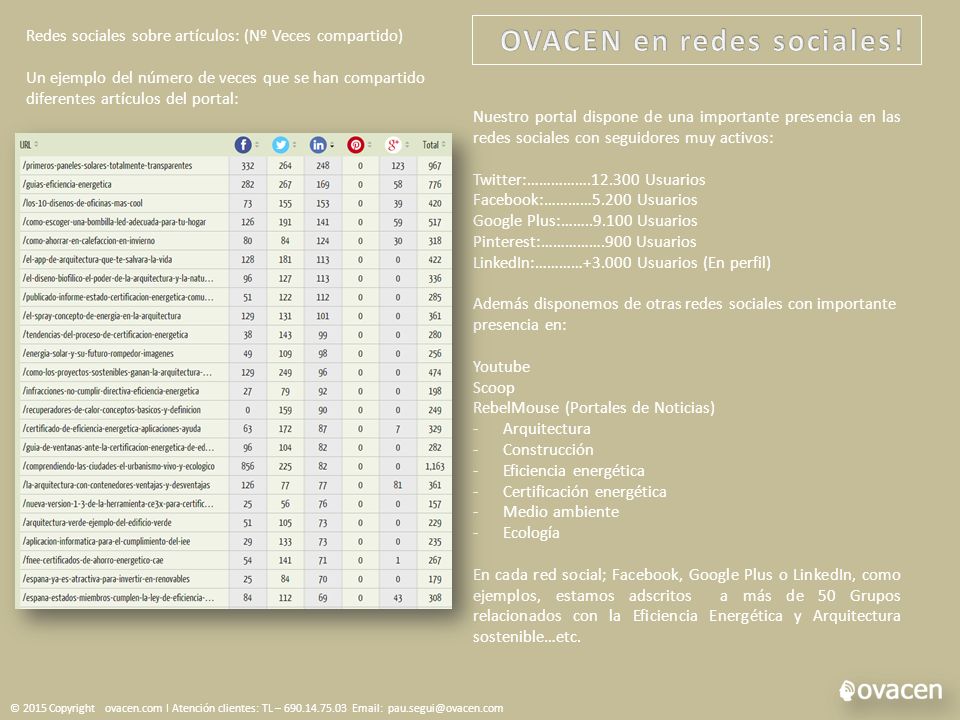
Task: Select '/la-arquitectura-con-contenedores-ventajas-y-desventajas' URL
Action: pyautogui.click(x=116, y=485)
